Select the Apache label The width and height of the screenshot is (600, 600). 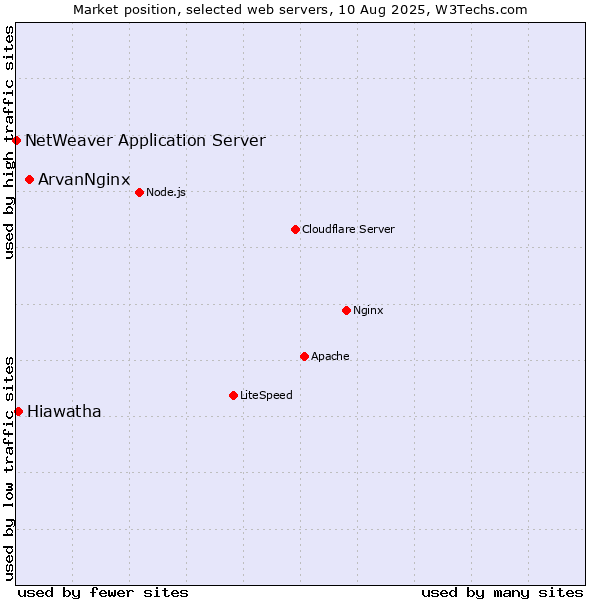pos(330,357)
